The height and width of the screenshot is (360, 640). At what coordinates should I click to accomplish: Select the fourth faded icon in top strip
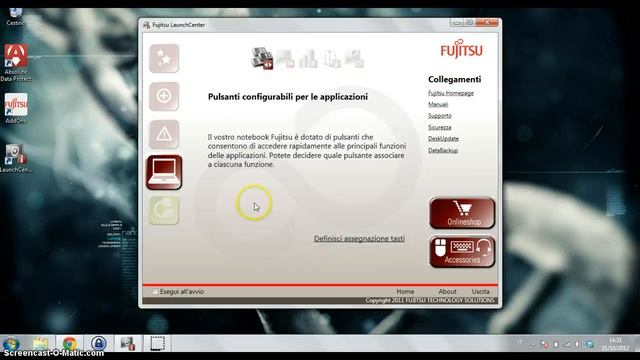pos(331,59)
